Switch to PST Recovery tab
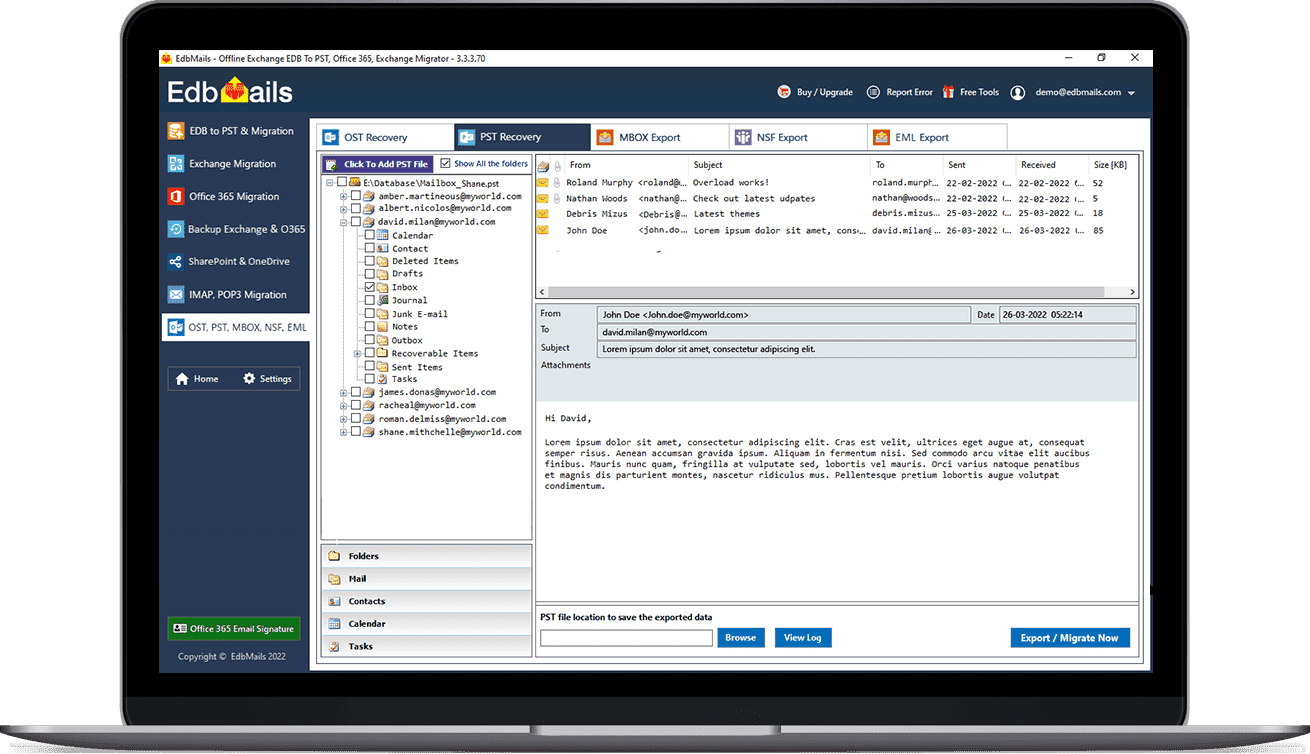The image size is (1310, 754). tap(523, 137)
